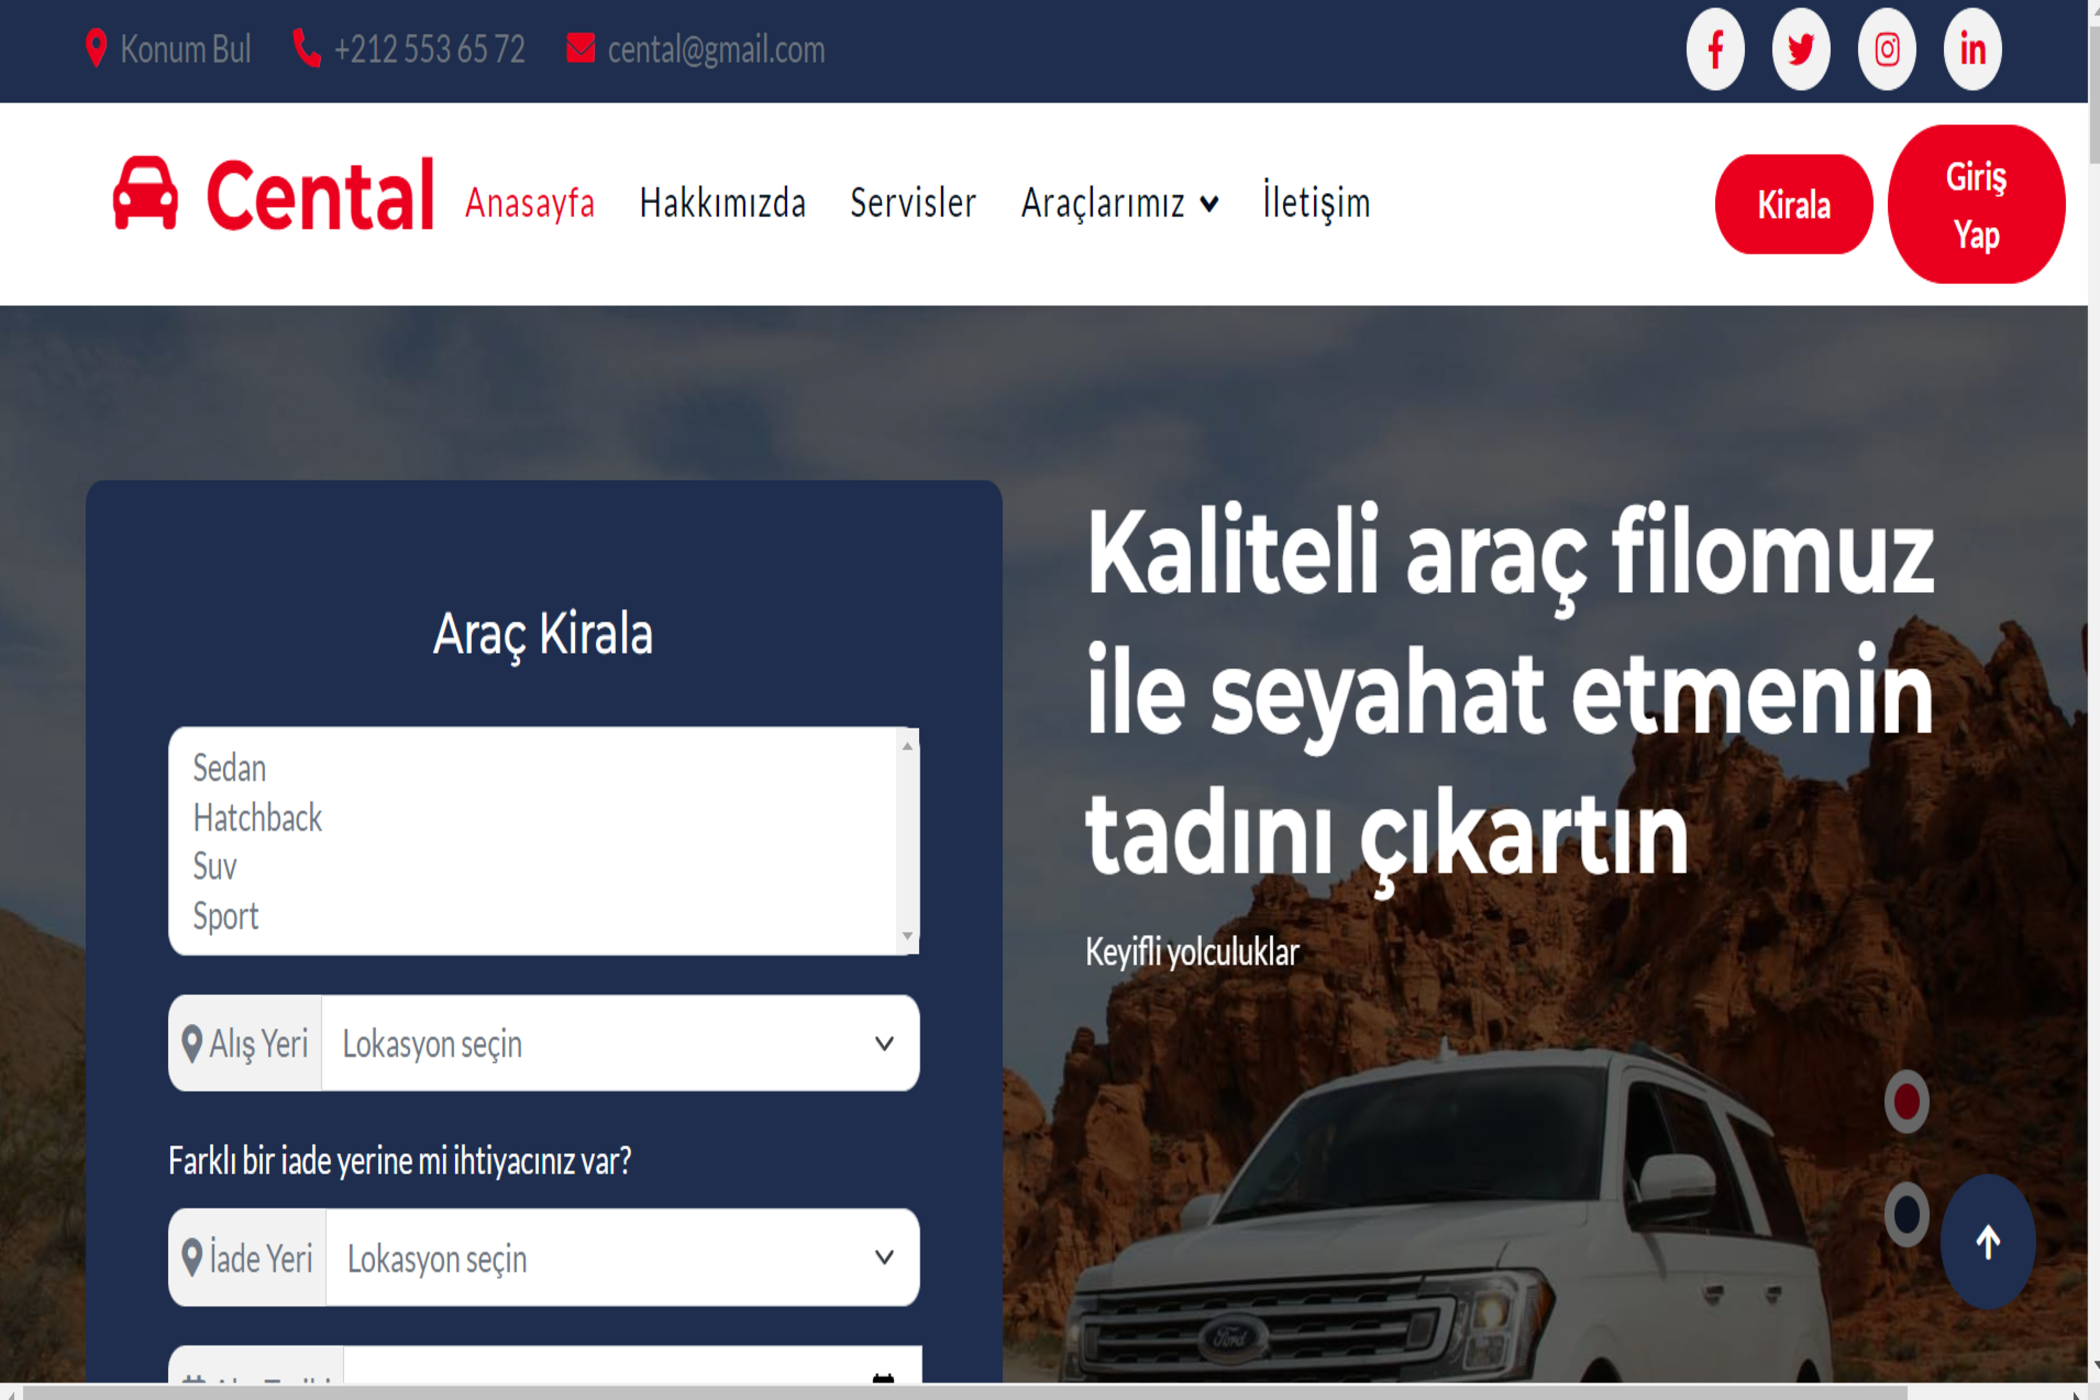Click the Giriş Yap button
Viewport: 2100px width, 1400px height.
[1975, 205]
